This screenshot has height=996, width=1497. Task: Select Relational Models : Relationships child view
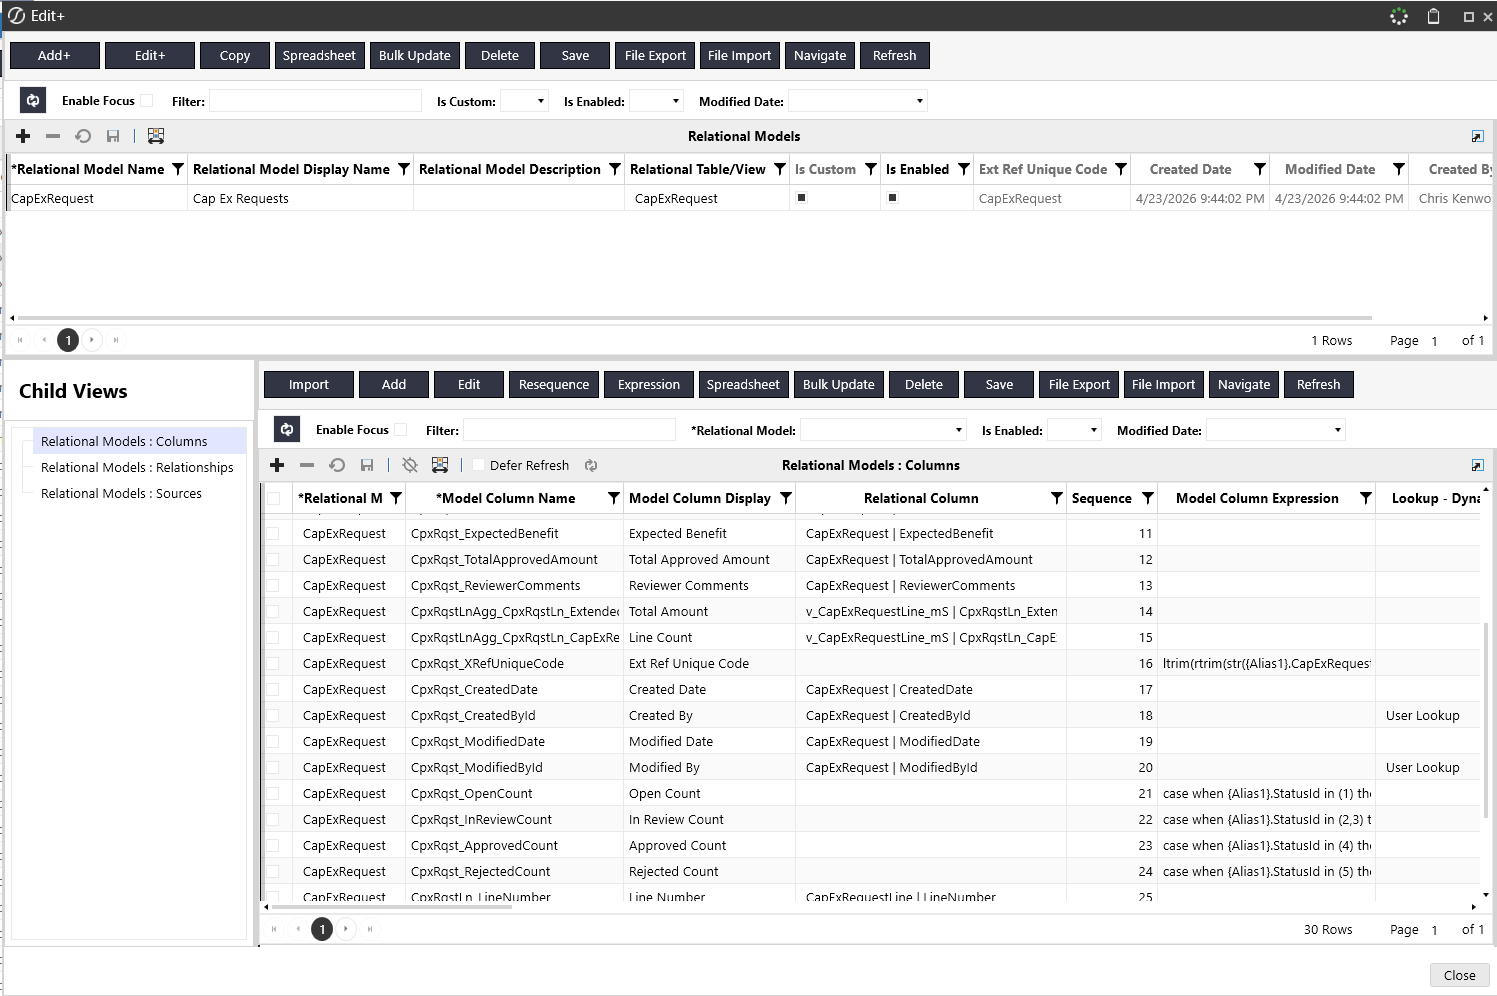point(137,467)
